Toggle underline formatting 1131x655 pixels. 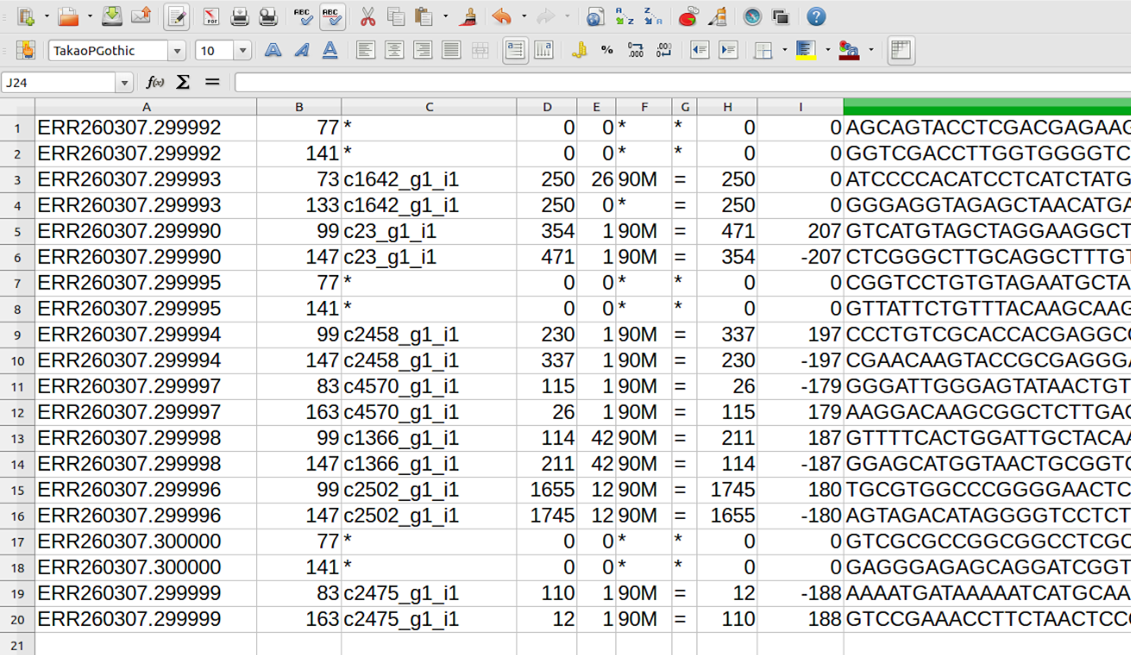pos(330,50)
